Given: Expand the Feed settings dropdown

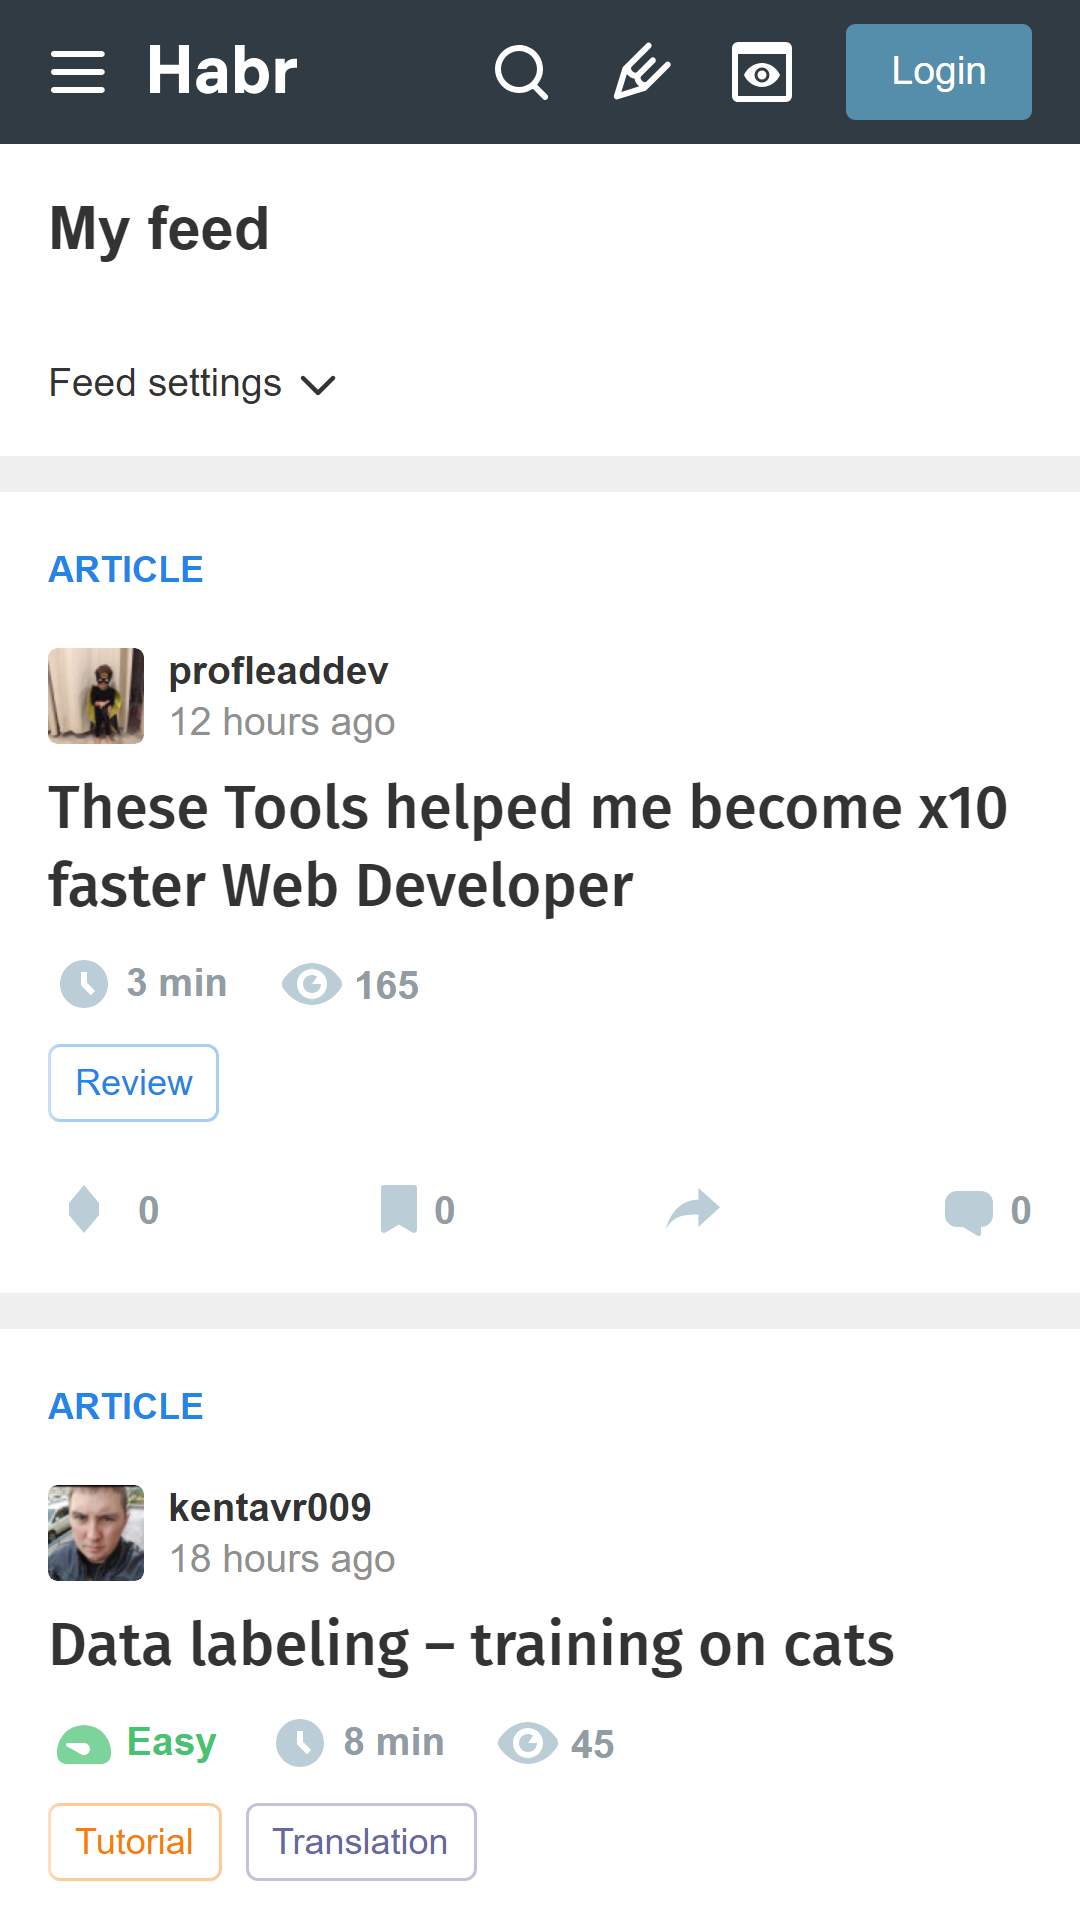Looking at the screenshot, I should click(x=193, y=383).
